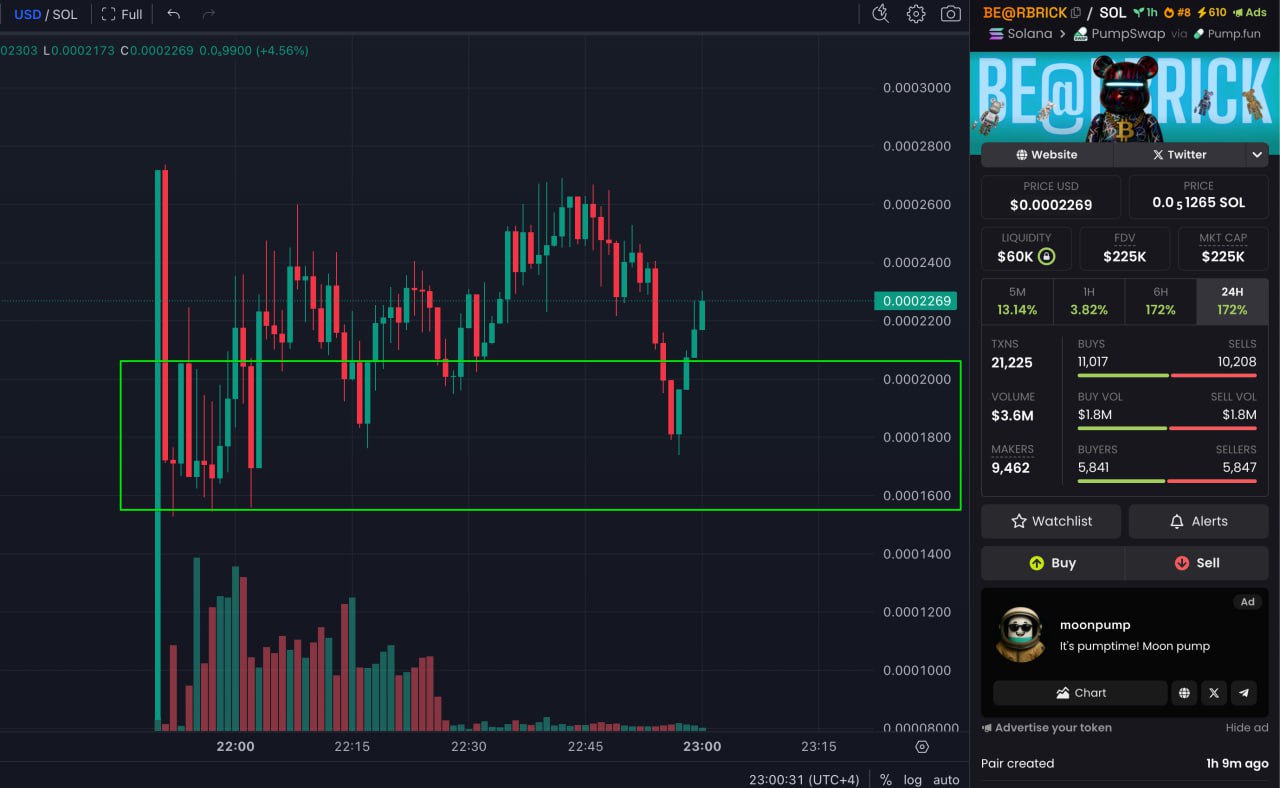This screenshot has height=788, width=1280.
Task: Take a chart snapshot with camera icon
Action: [x=951, y=14]
